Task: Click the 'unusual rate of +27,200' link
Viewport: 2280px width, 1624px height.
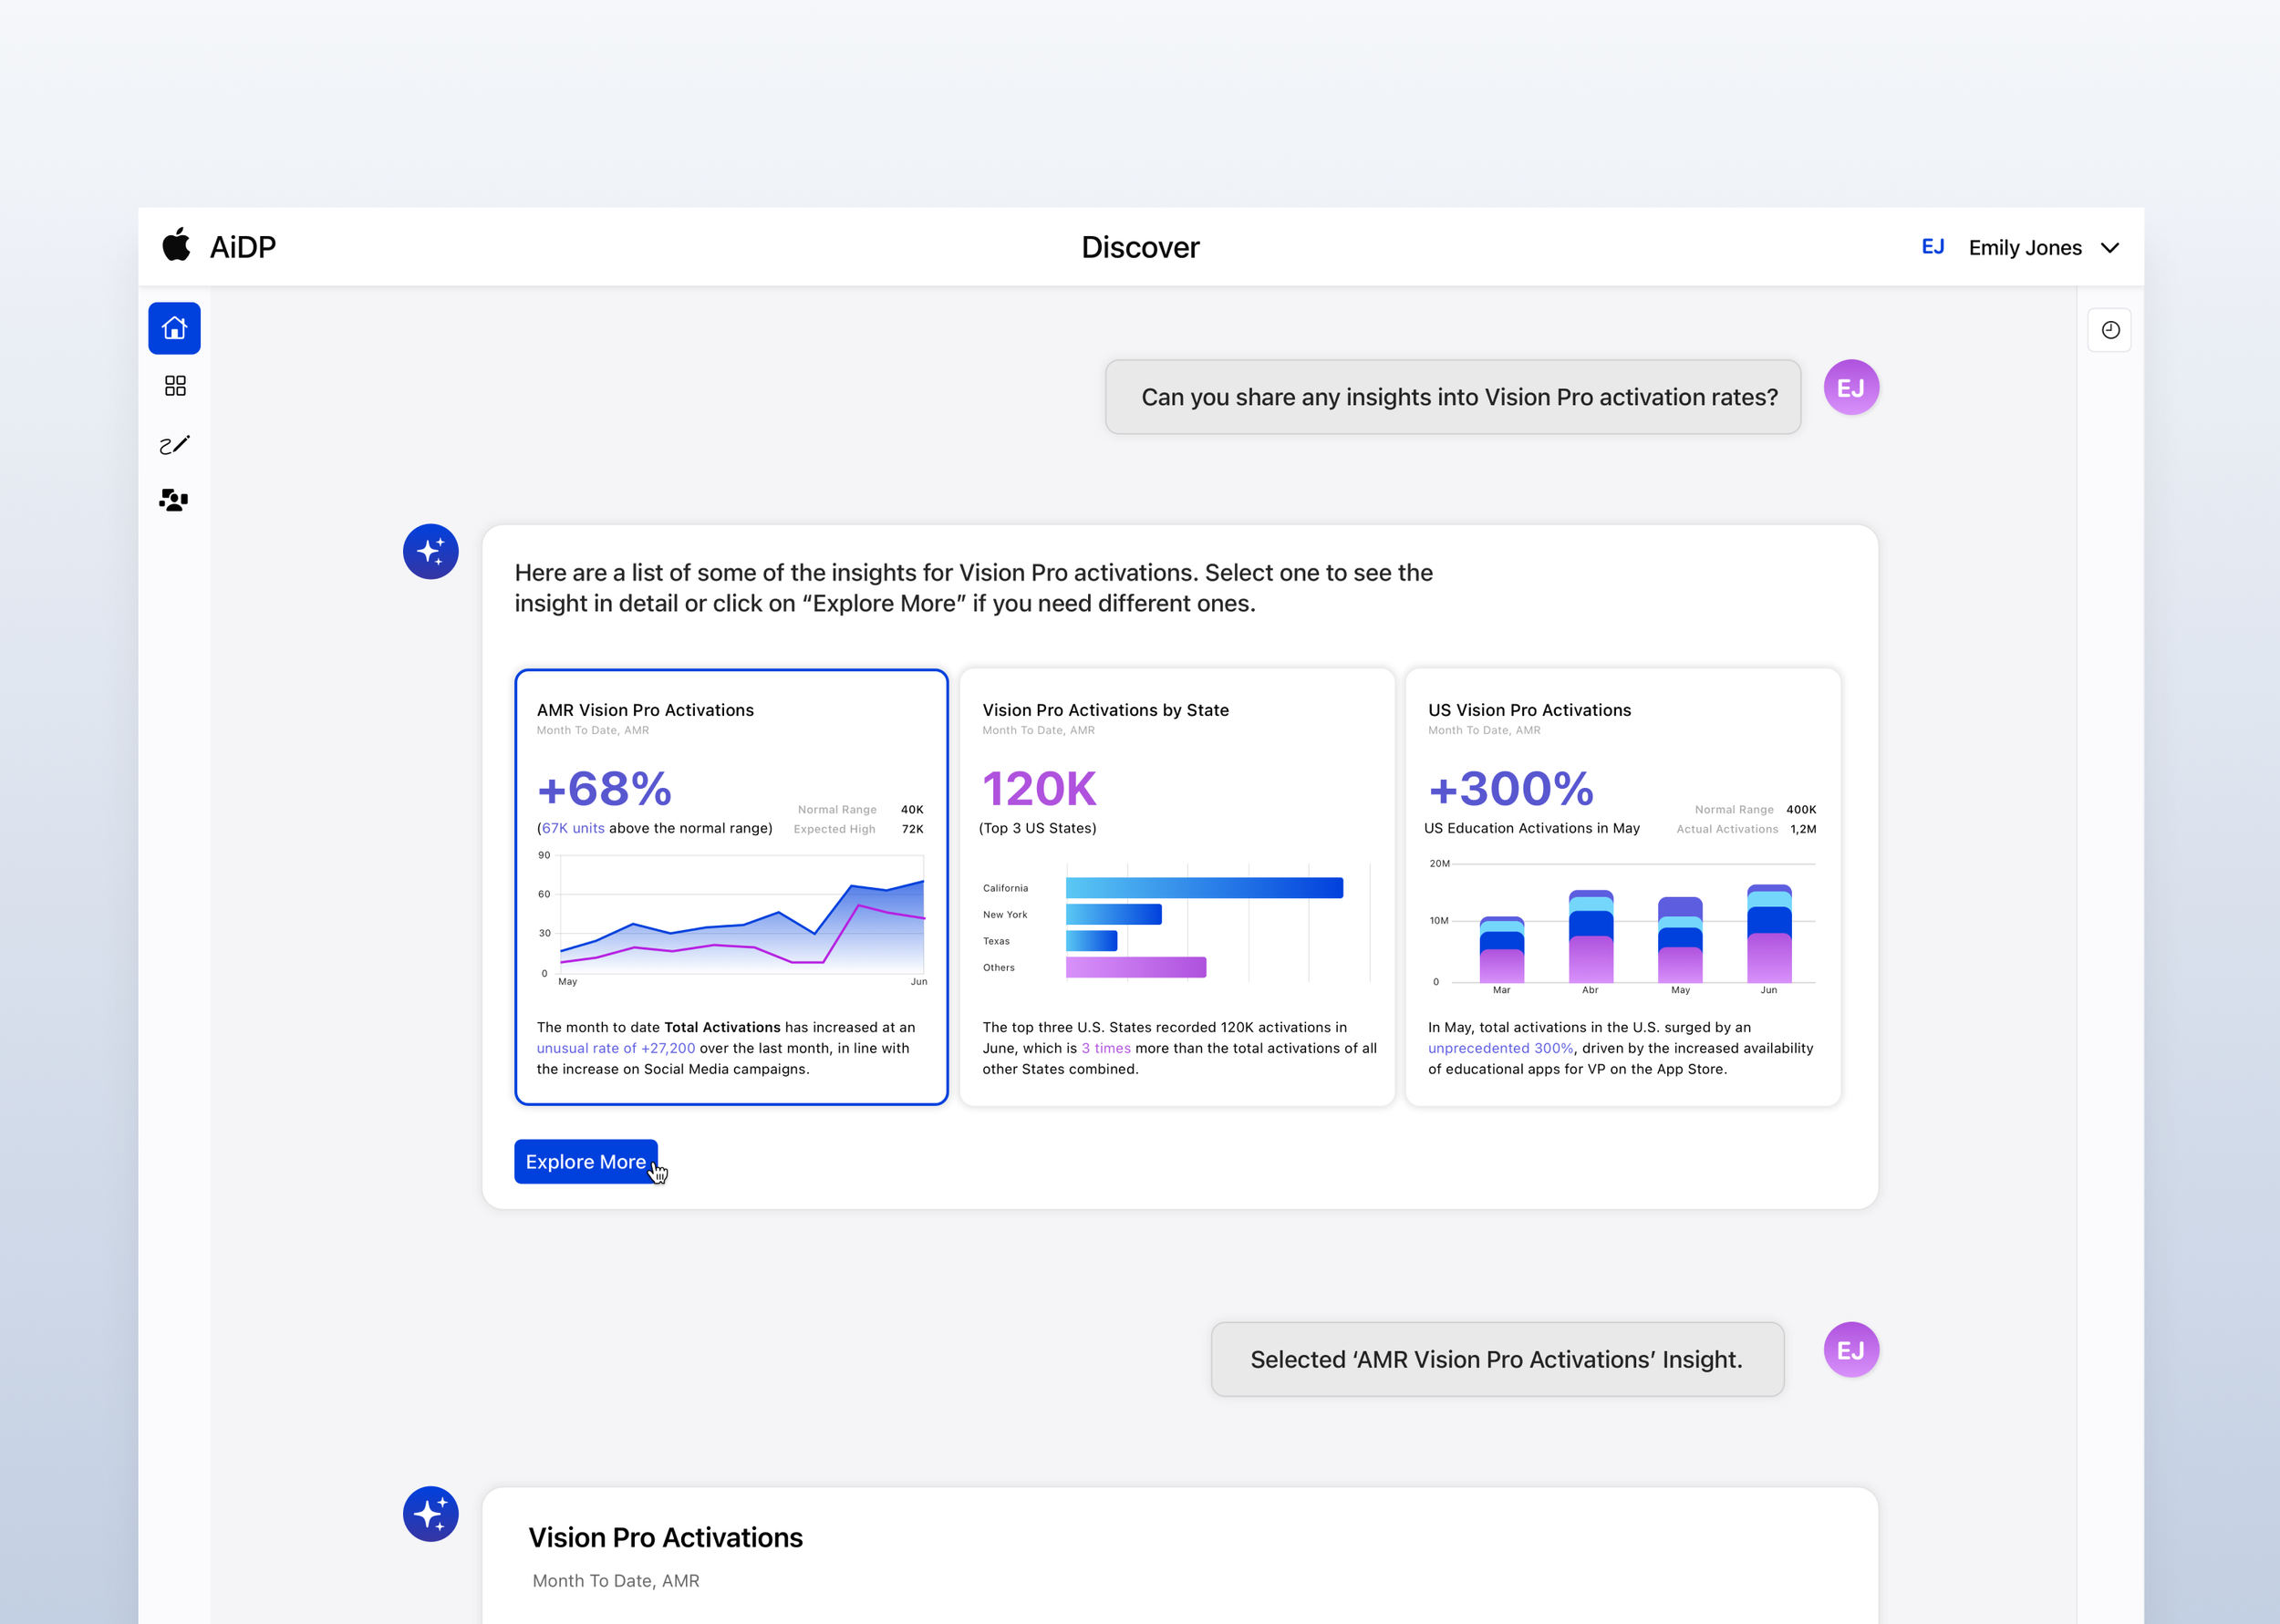Action: pyautogui.click(x=615, y=1048)
